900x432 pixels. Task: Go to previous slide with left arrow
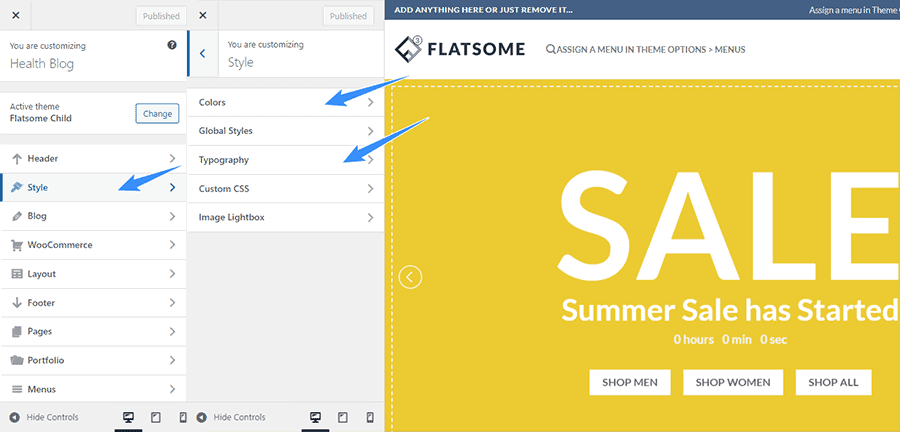[x=410, y=277]
